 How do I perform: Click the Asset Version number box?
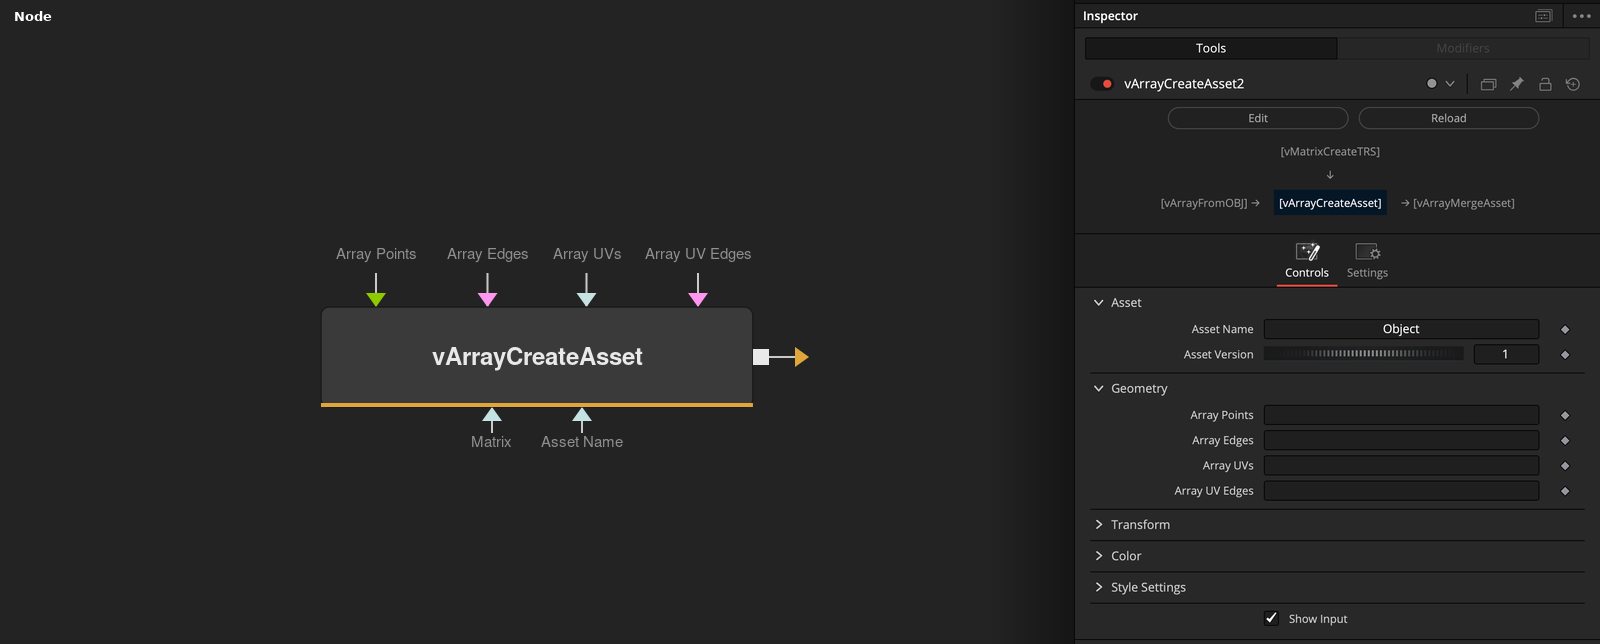coord(1506,354)
